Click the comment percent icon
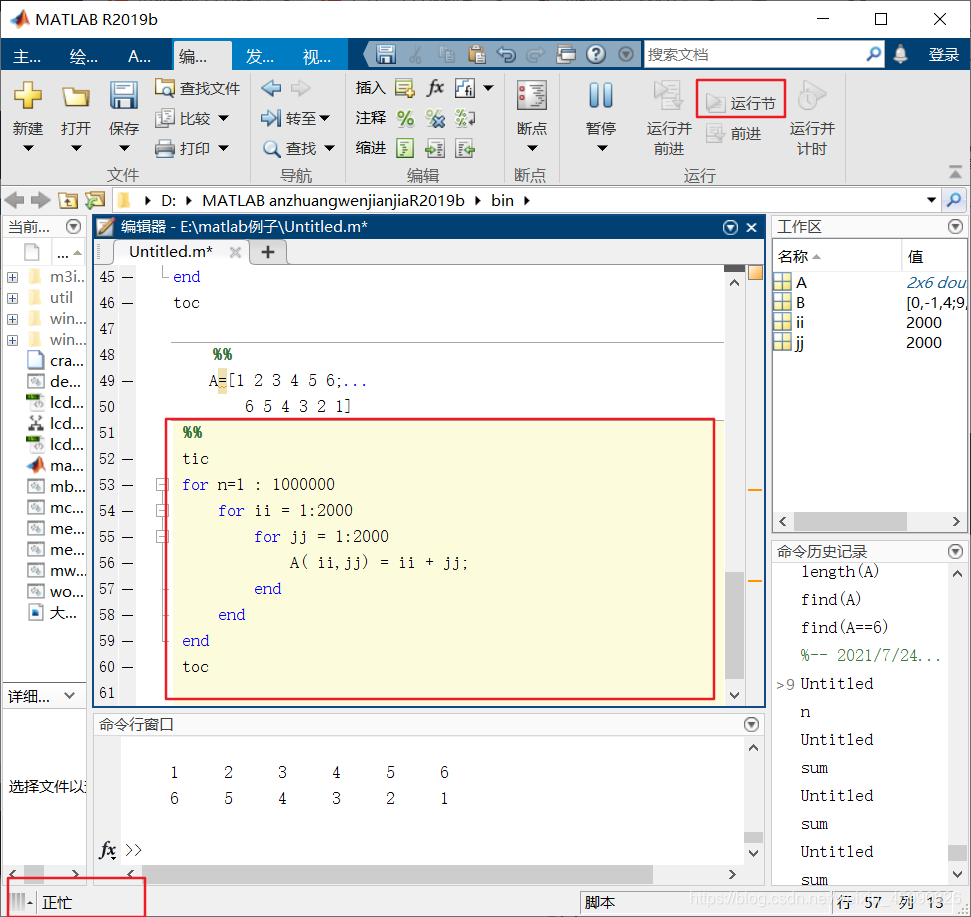Viewport: 971px width, 917px height. coord(405,118)
